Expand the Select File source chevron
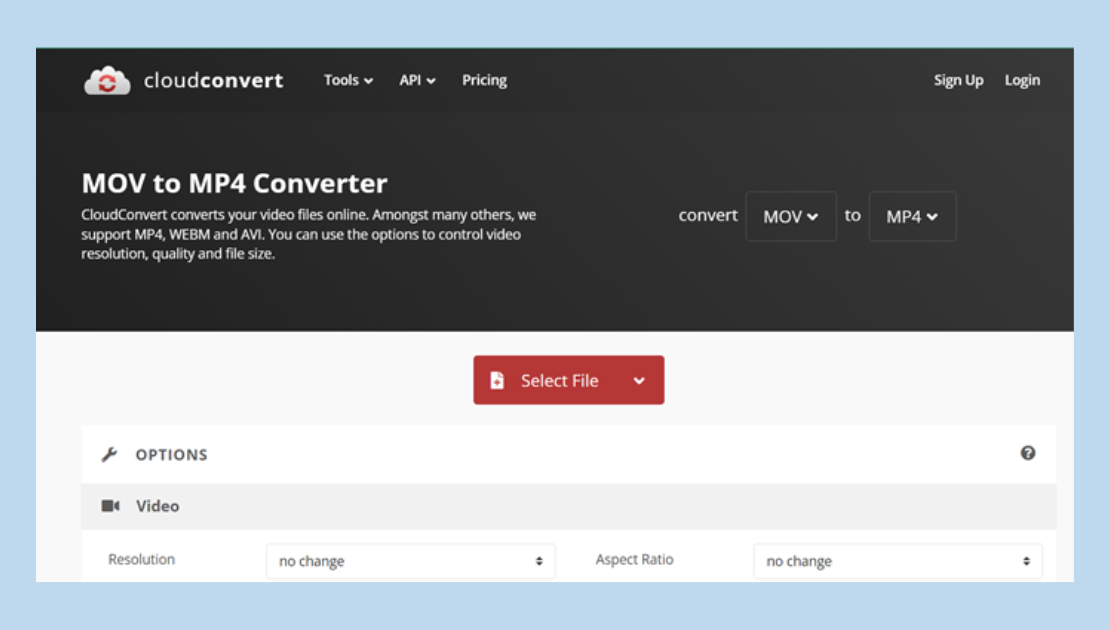The image size is (1110, 630). 639,381
